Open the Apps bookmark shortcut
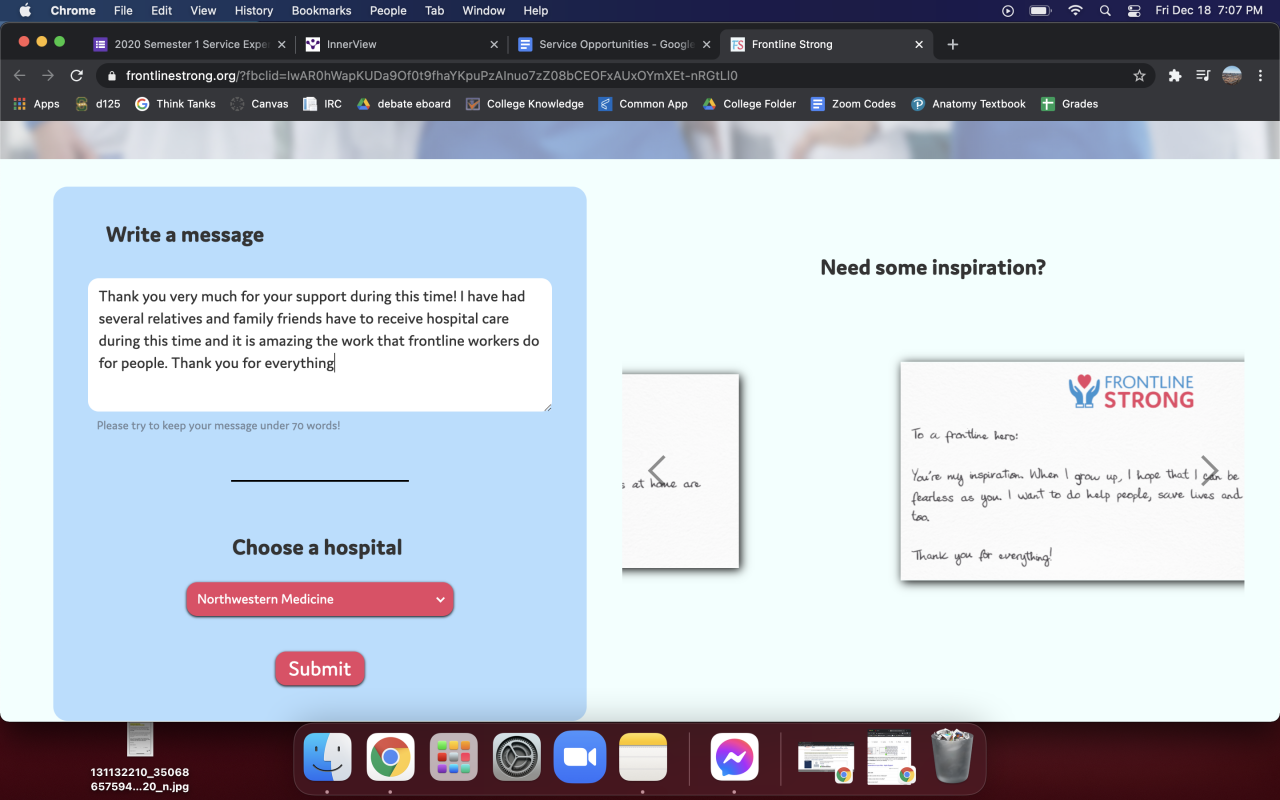1280x800 pixels. (x=36, y=104)
